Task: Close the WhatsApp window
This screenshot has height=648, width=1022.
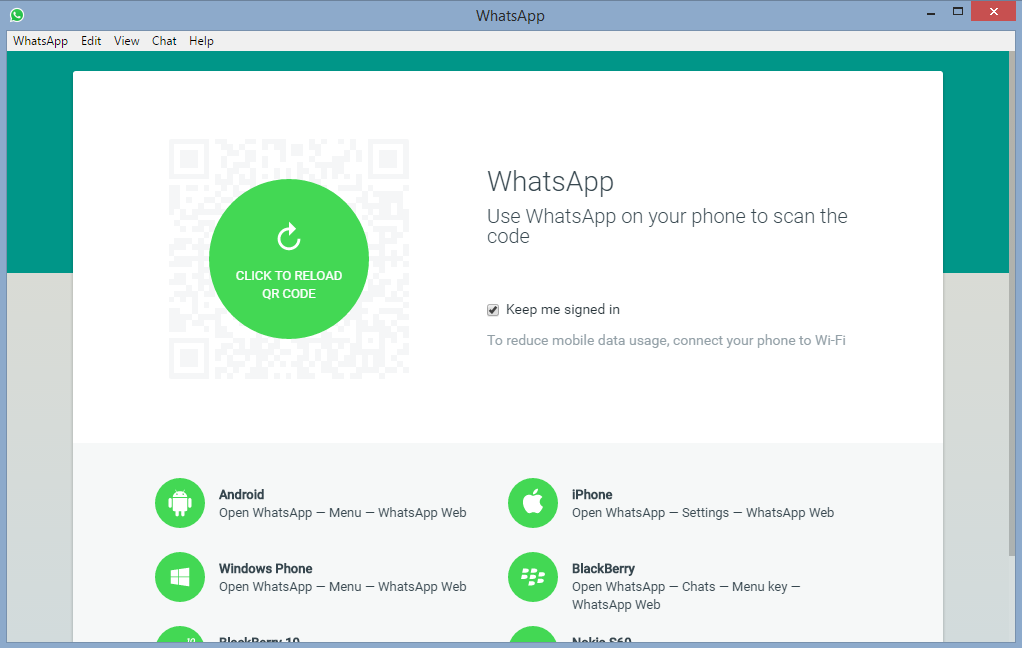Action: [993, 12]
